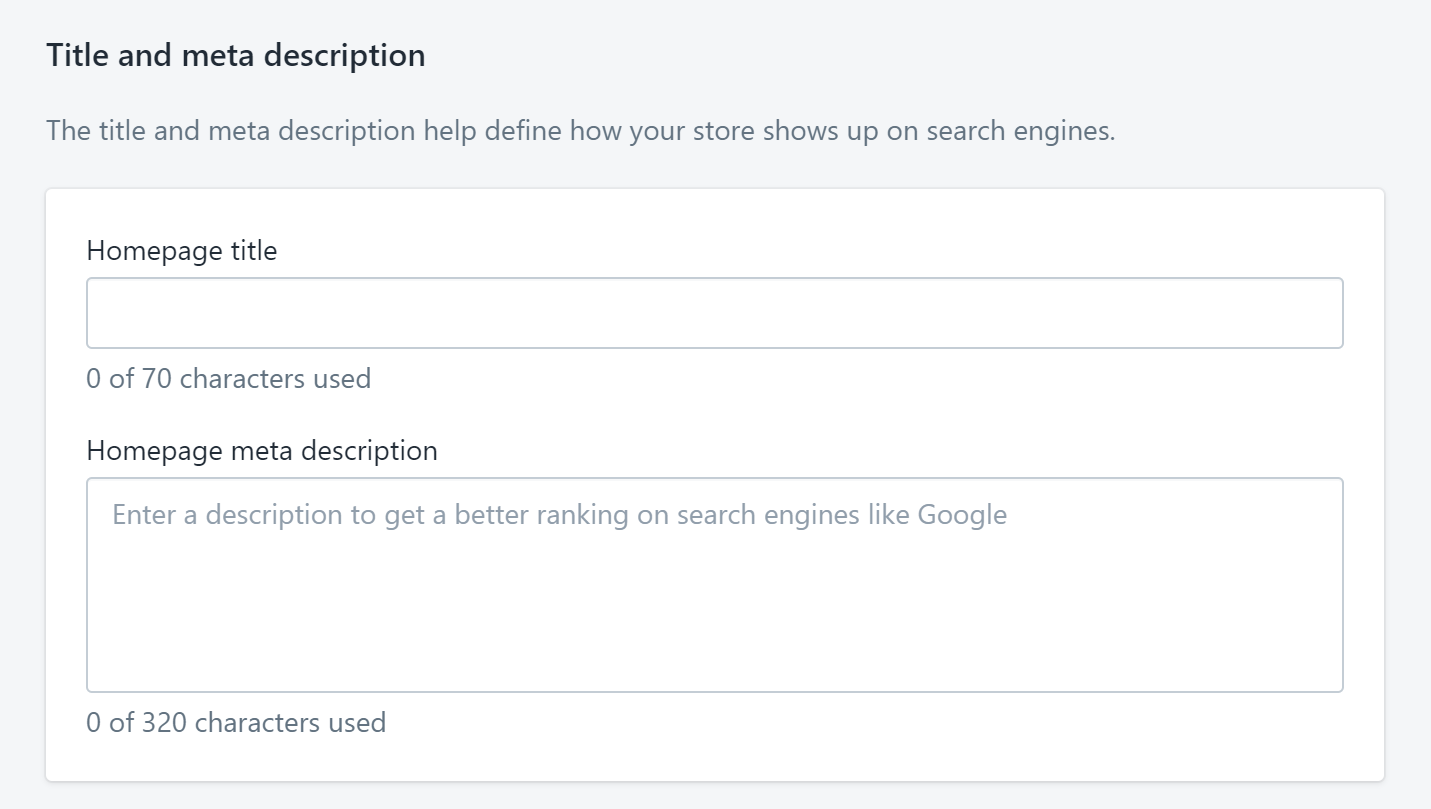
Task: Click the number 70 in the title counter
Action: click(157, 378)
